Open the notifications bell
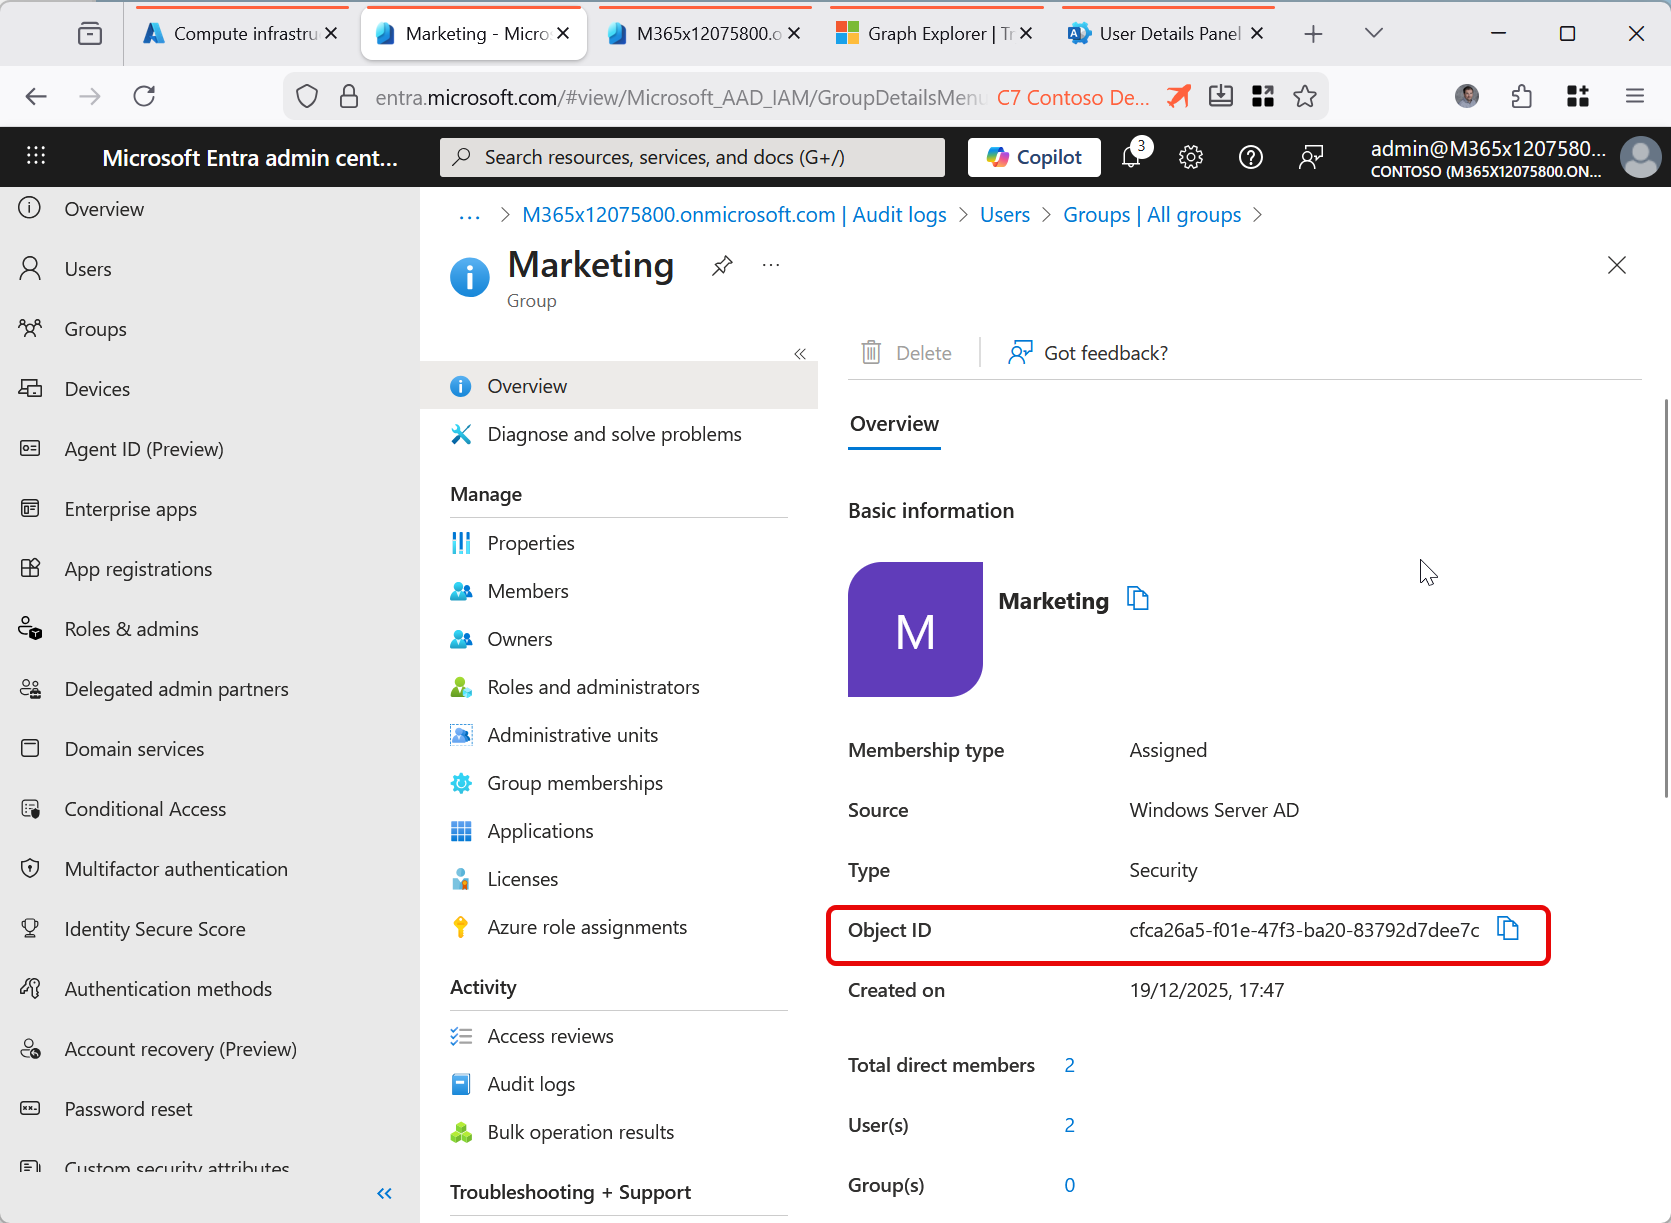1671x1223 pixels. pyautogui.click(x=1131, y=157)
